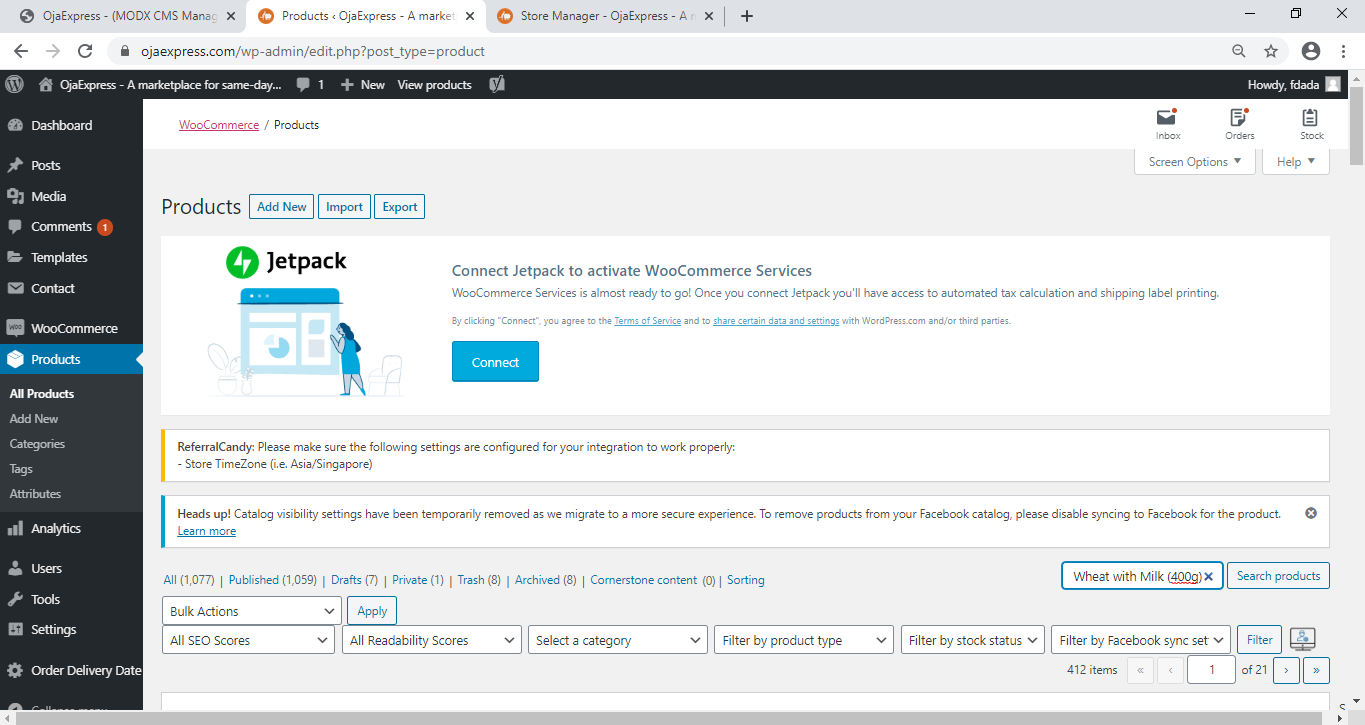This screenshot has height=725, width=1365.
Task: Click the Add New product button
Action: click(282, 207)
